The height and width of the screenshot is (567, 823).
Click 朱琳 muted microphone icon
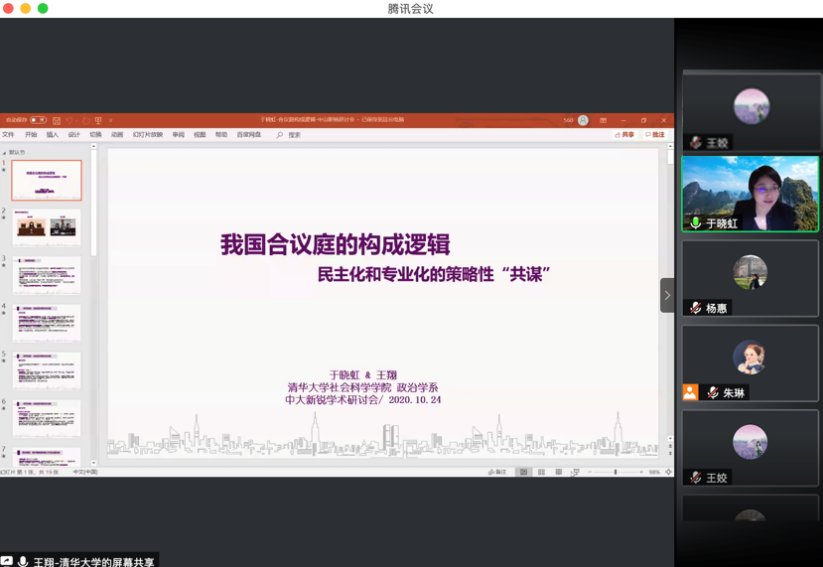coord(712,393)
